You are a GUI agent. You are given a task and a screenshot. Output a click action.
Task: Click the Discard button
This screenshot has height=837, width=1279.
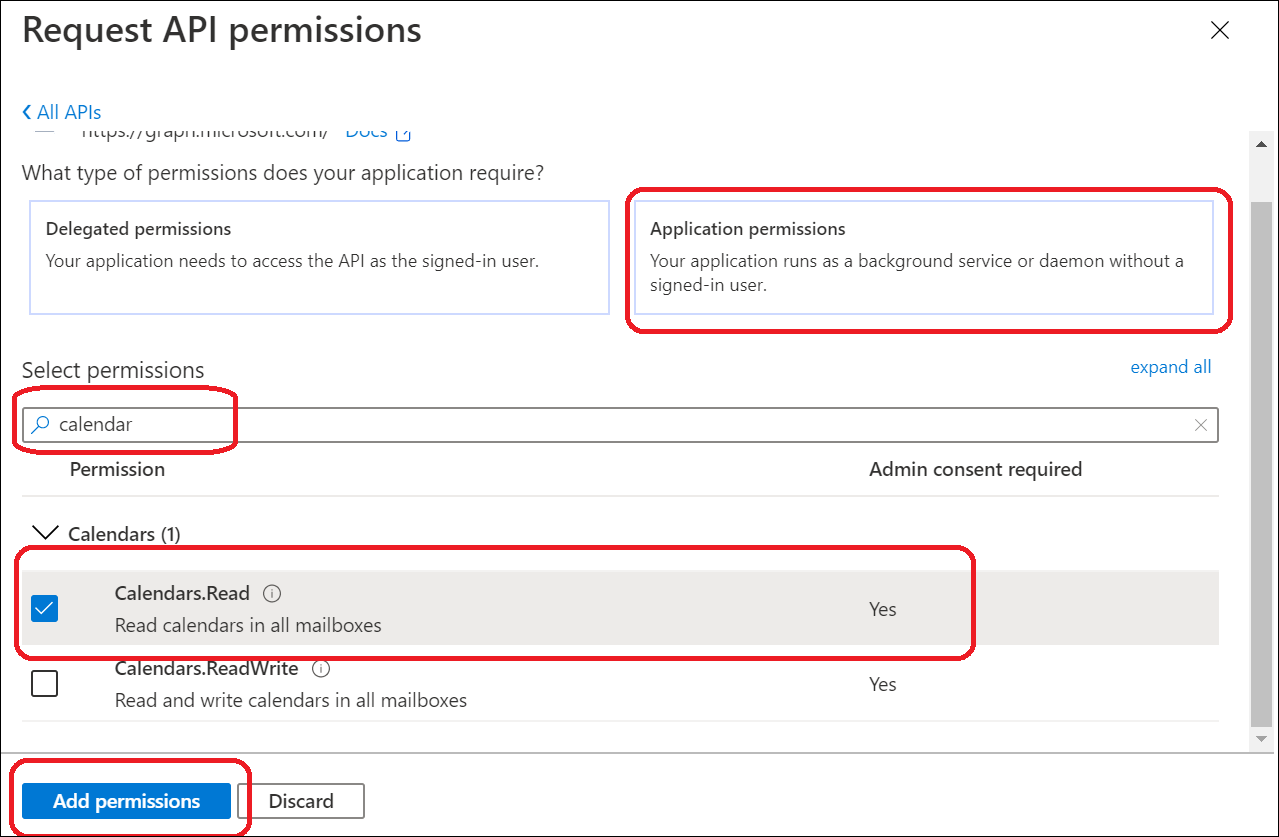pos(301,801)
